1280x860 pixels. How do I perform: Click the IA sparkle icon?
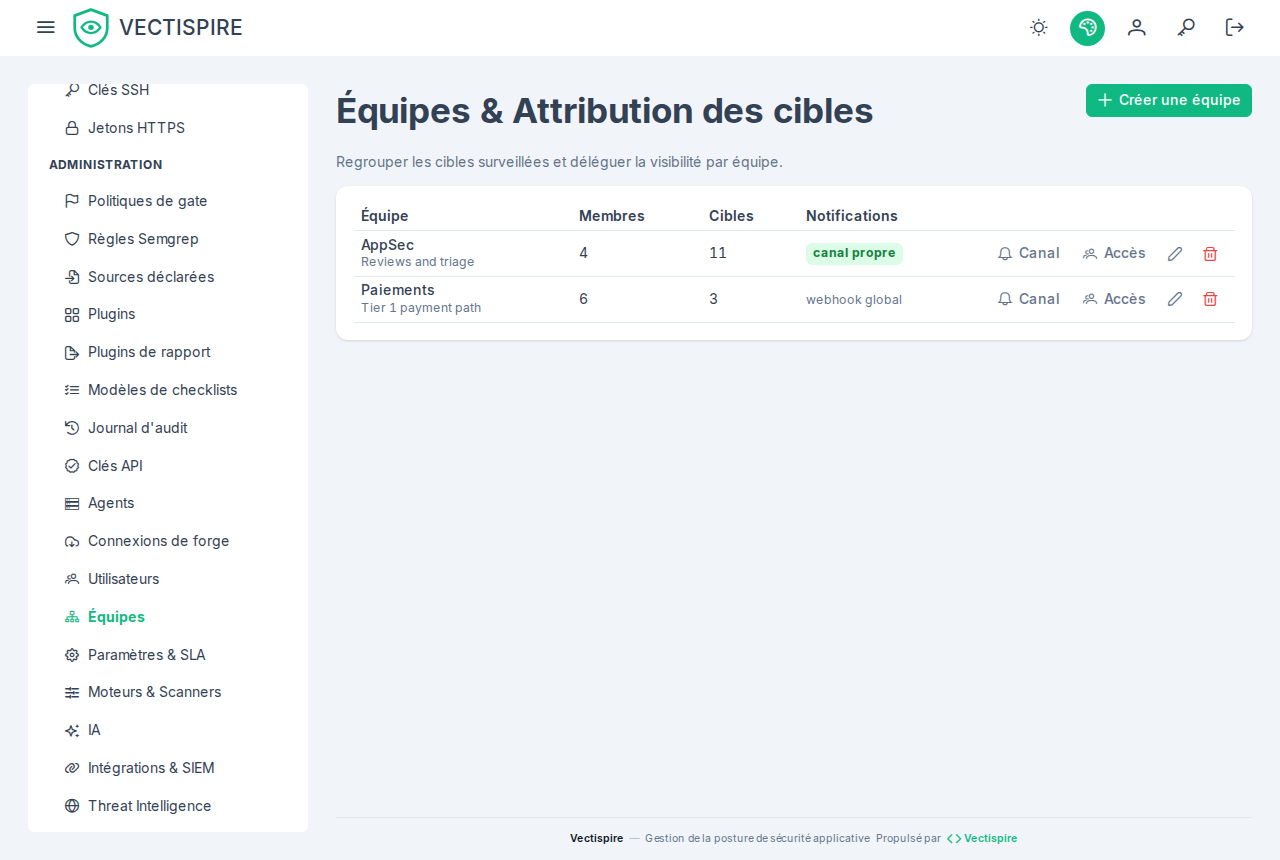(72, 730)
